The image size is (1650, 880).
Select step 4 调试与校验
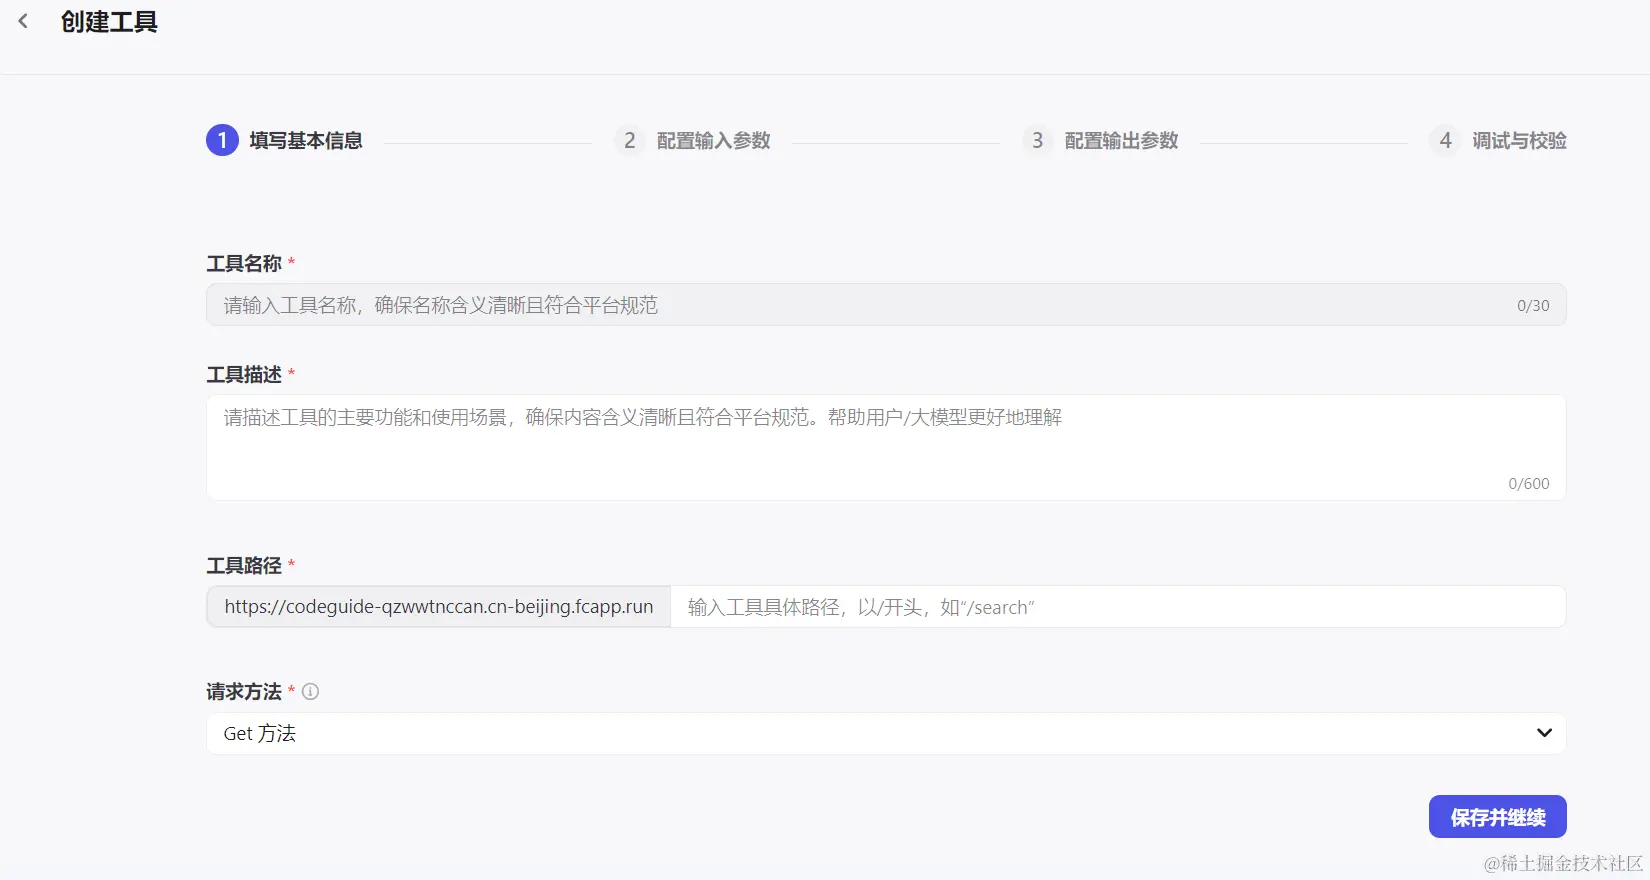click(x=1498, y=140)
